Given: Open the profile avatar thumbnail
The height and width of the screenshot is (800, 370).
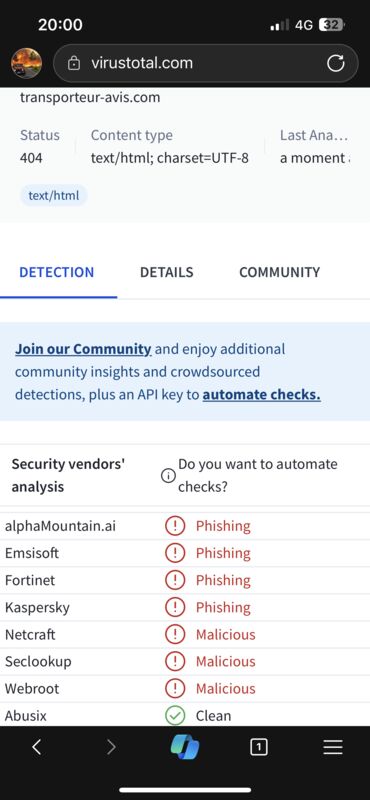Looking at the screenshot, I should coord(27,63).
